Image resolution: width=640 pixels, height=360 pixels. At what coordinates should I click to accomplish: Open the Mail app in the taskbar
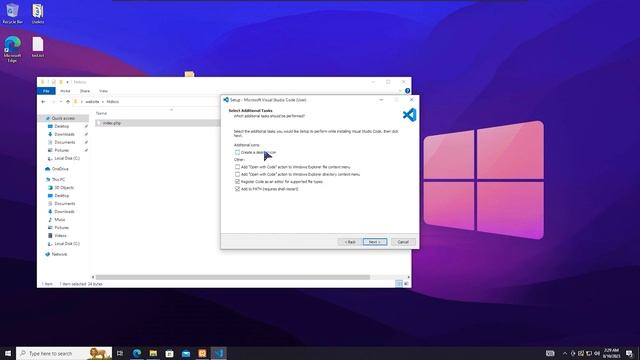coord(186,353)
